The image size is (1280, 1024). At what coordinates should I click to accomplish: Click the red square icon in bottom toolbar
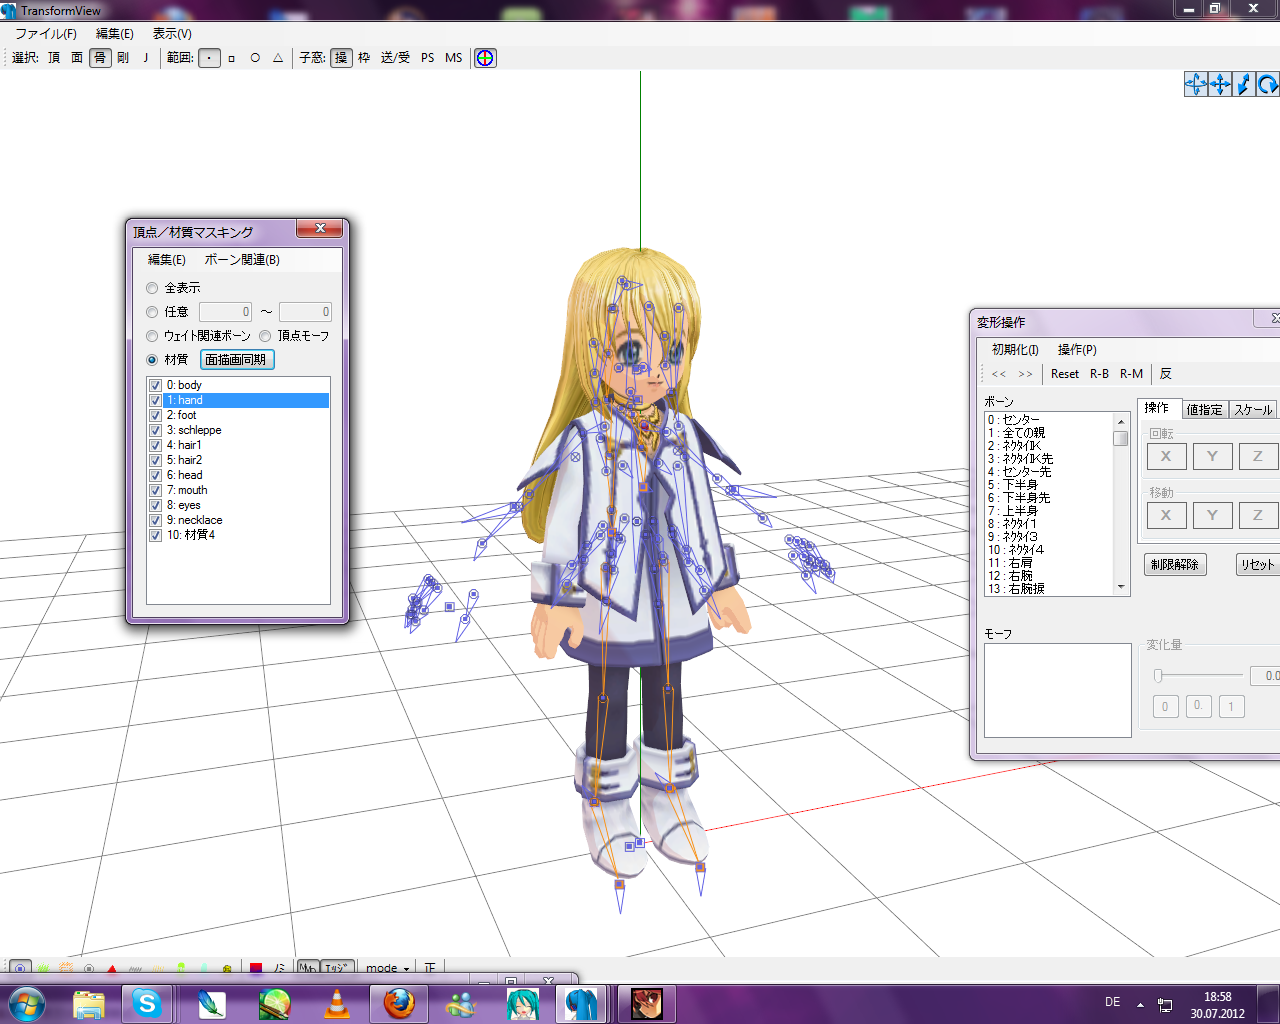pos(256,968)
